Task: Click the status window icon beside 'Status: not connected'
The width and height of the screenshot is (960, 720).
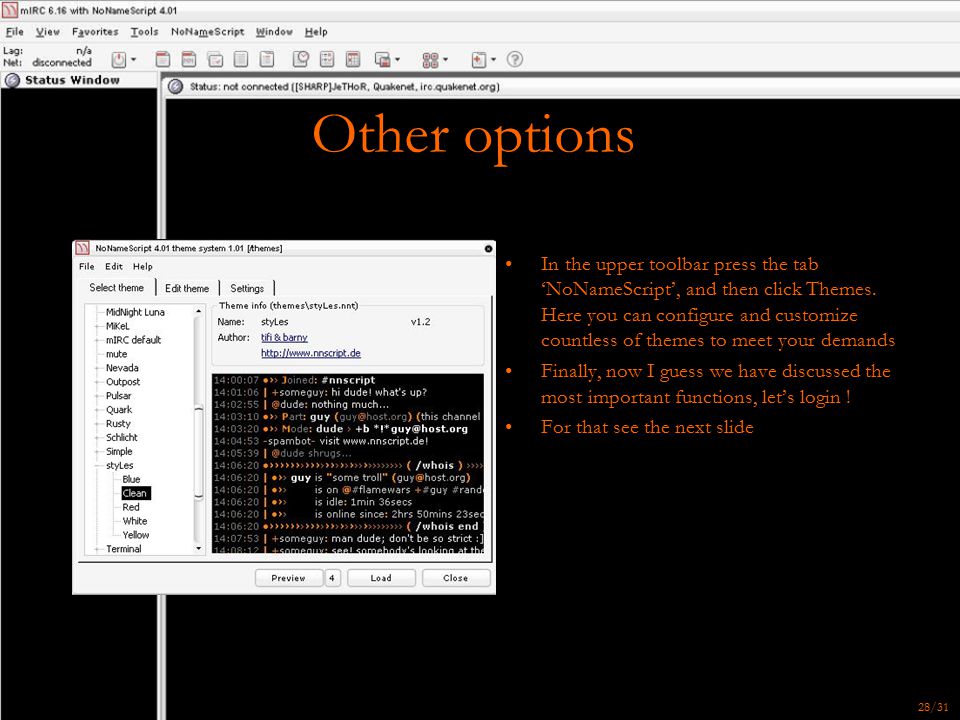Action: (x=176, y=87)
